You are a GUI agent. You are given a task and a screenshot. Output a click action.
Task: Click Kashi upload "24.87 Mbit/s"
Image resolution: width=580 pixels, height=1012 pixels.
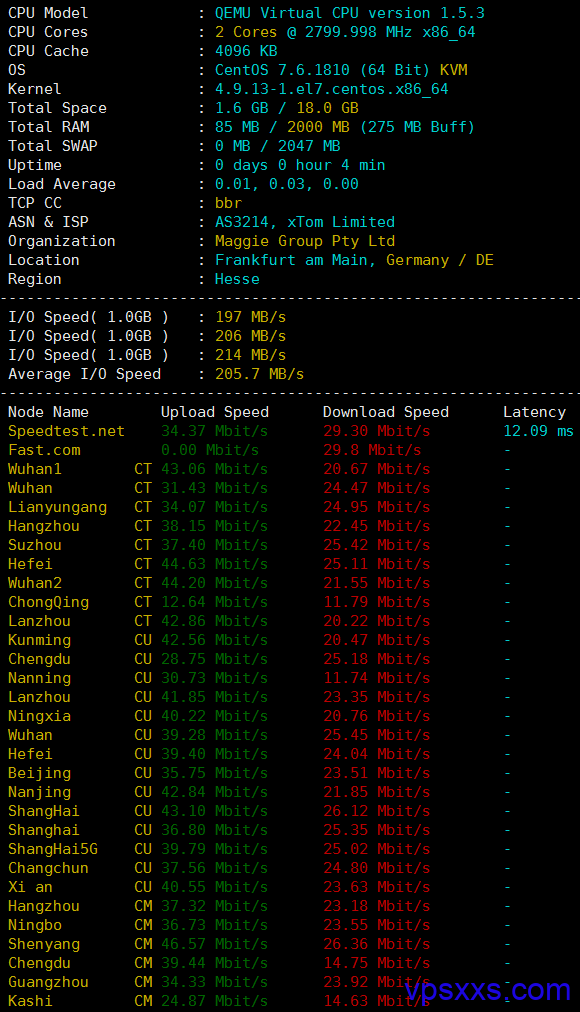click(x=215, y=1001)
